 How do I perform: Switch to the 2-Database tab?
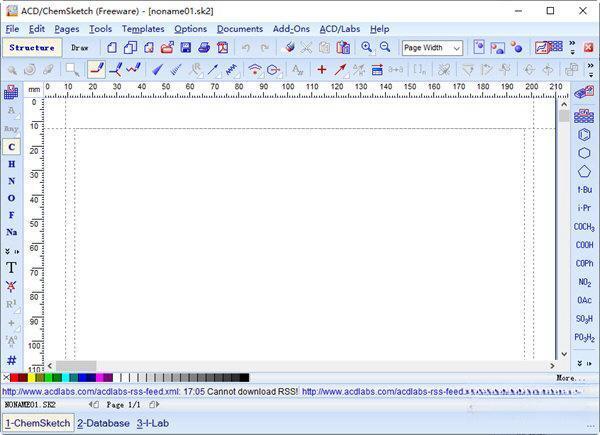point(103,423)
